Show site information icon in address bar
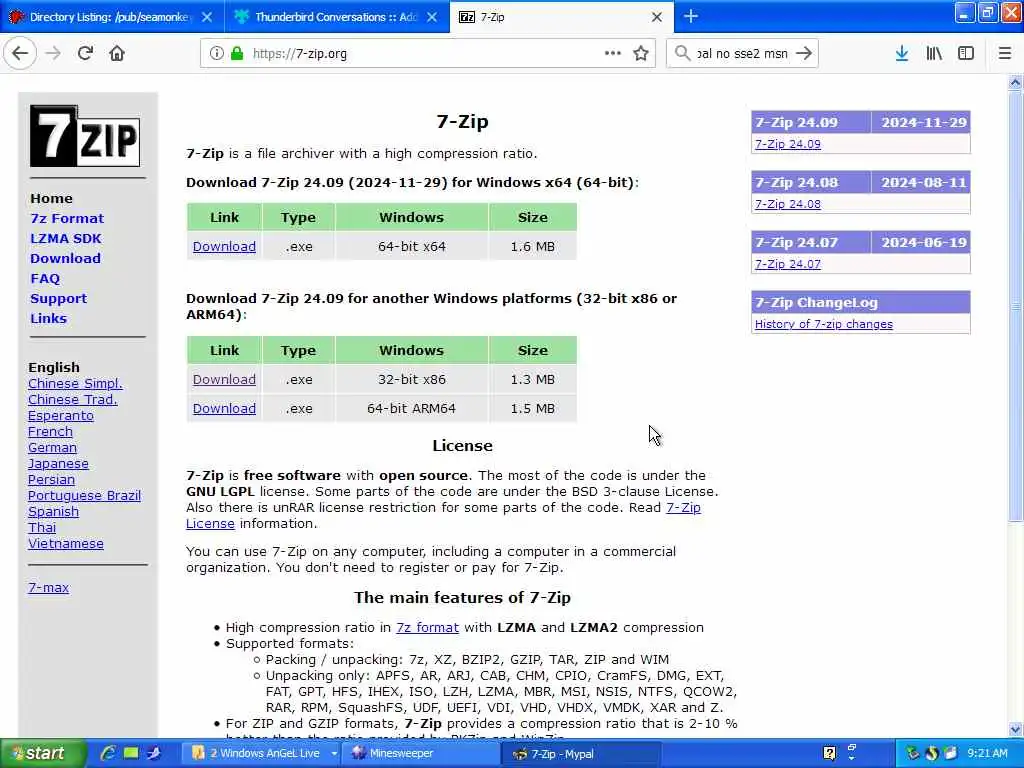The height and width of the screenshot is (768, 1024). tap(216, 54)
